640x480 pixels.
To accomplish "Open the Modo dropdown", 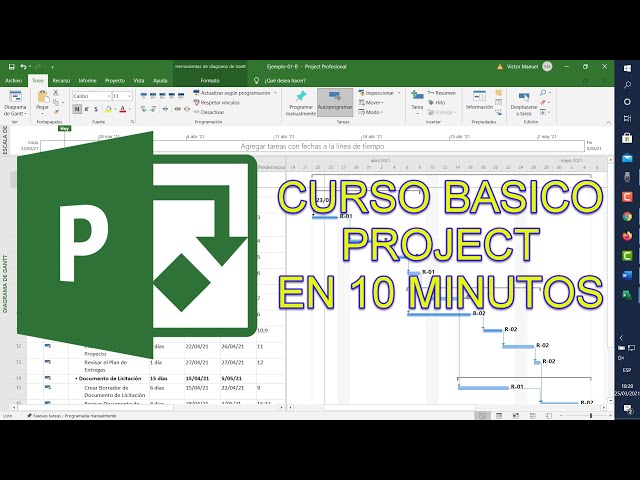I will tap(371, 112).
